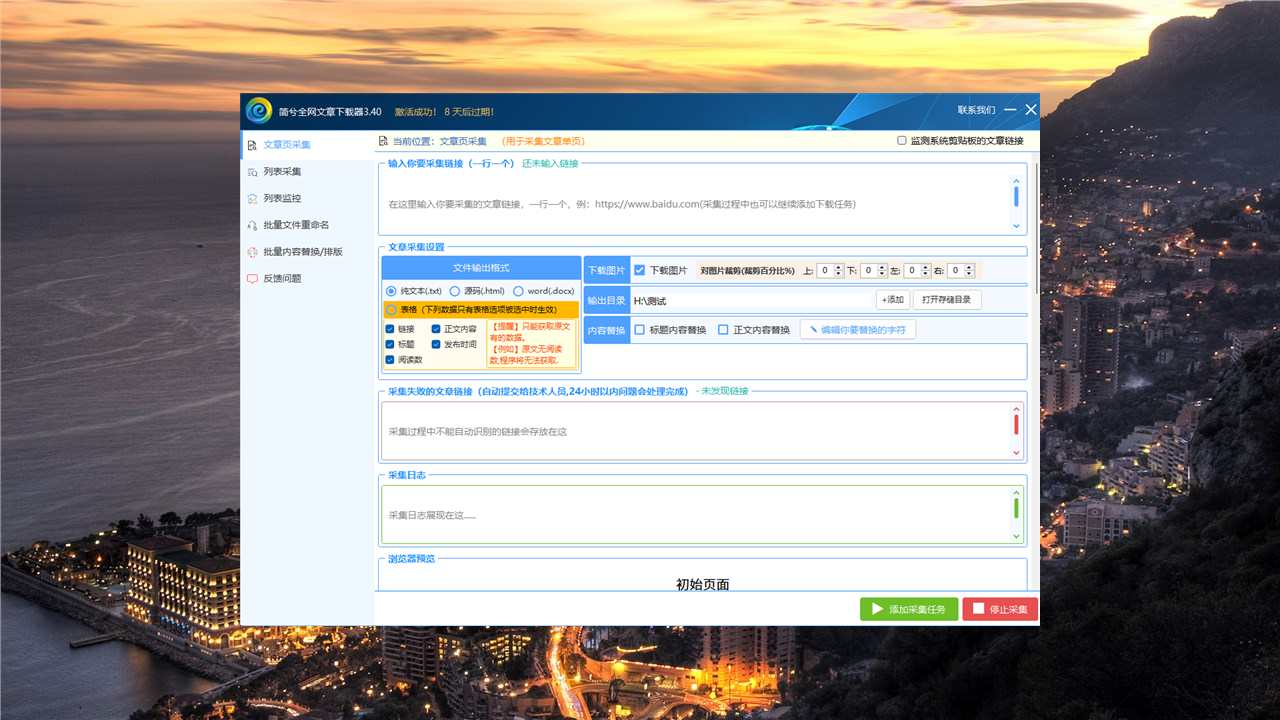
Task: Click the green play icon on 添加采集任务
Action: tap(877, 609)
